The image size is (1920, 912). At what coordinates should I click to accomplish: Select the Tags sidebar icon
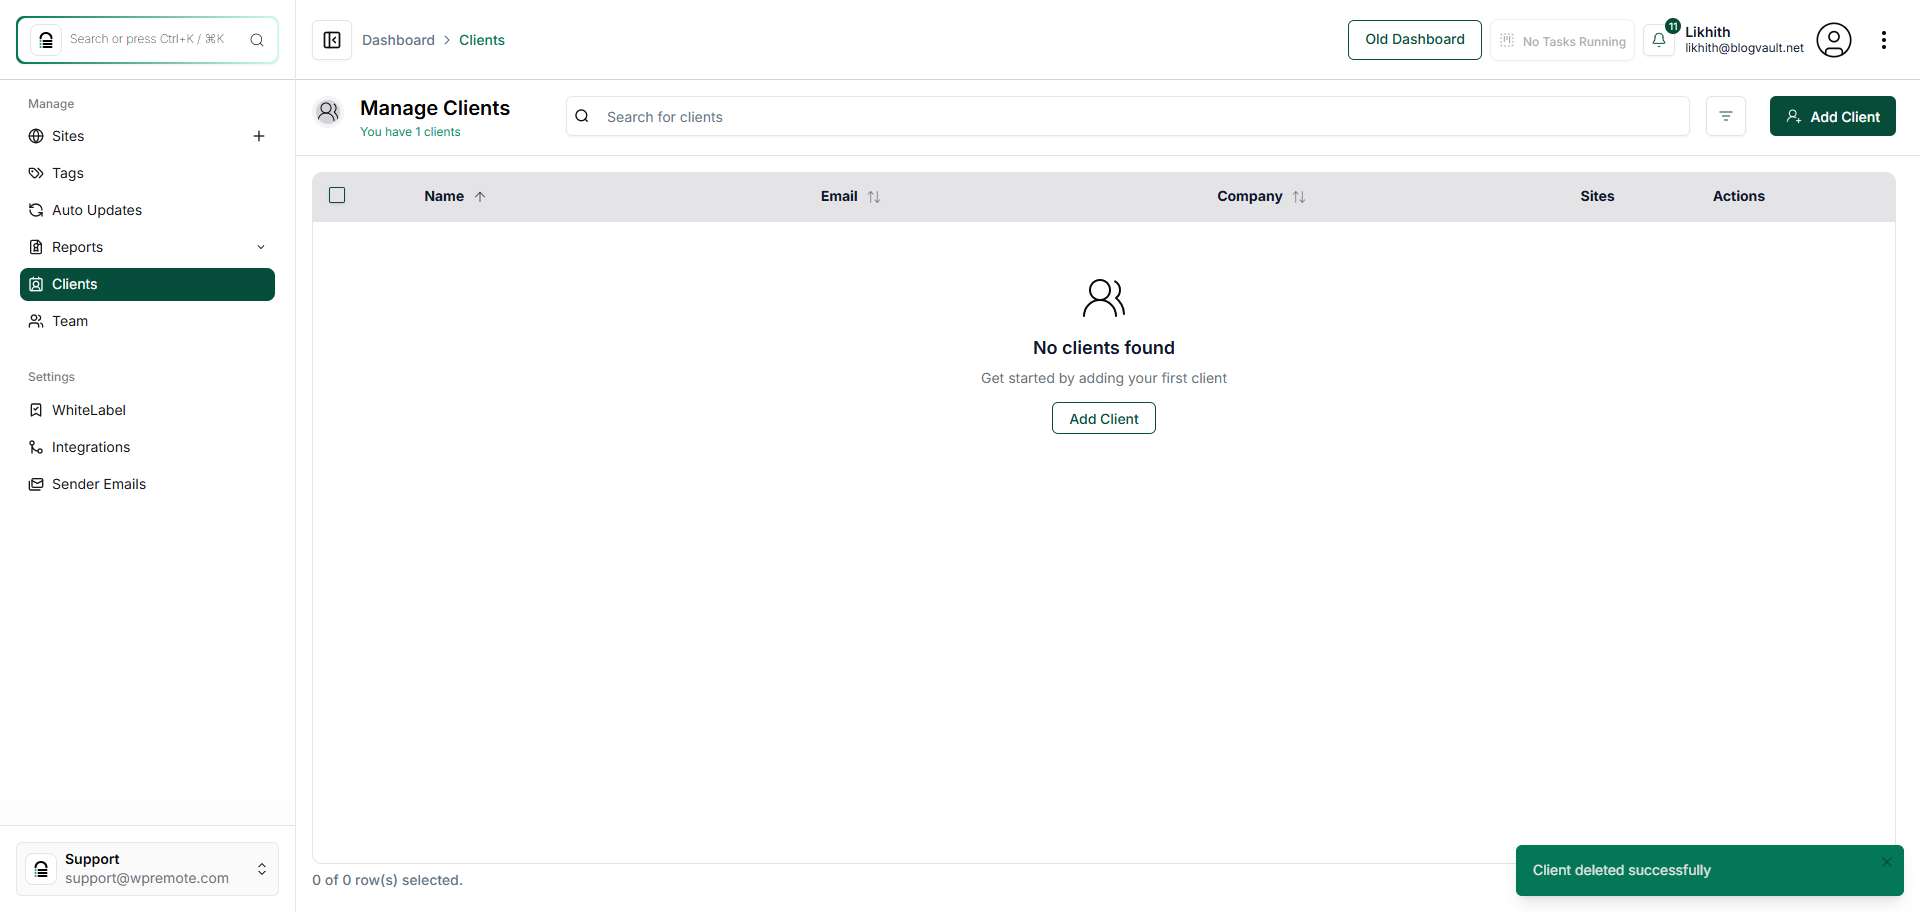pyautogui.click(x=37, y=173)
